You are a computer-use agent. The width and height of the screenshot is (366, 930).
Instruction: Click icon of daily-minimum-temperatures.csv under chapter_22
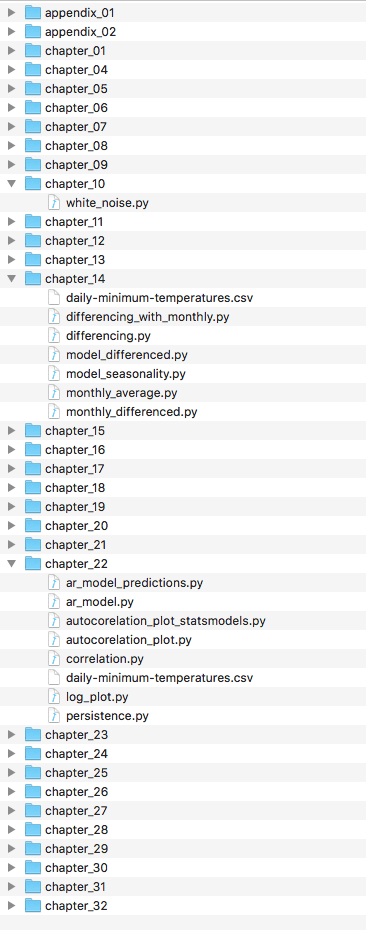pyautogui.click(x=54, y=677)
